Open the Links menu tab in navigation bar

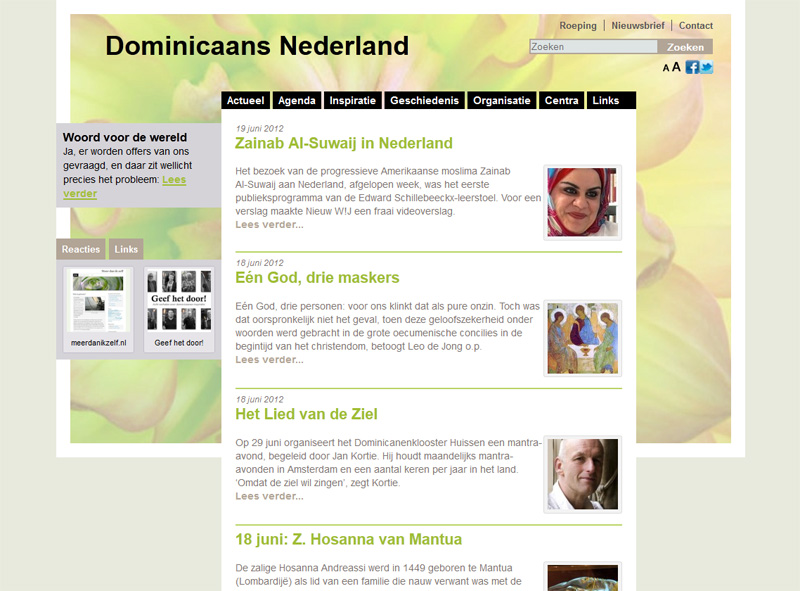(606, 101)
